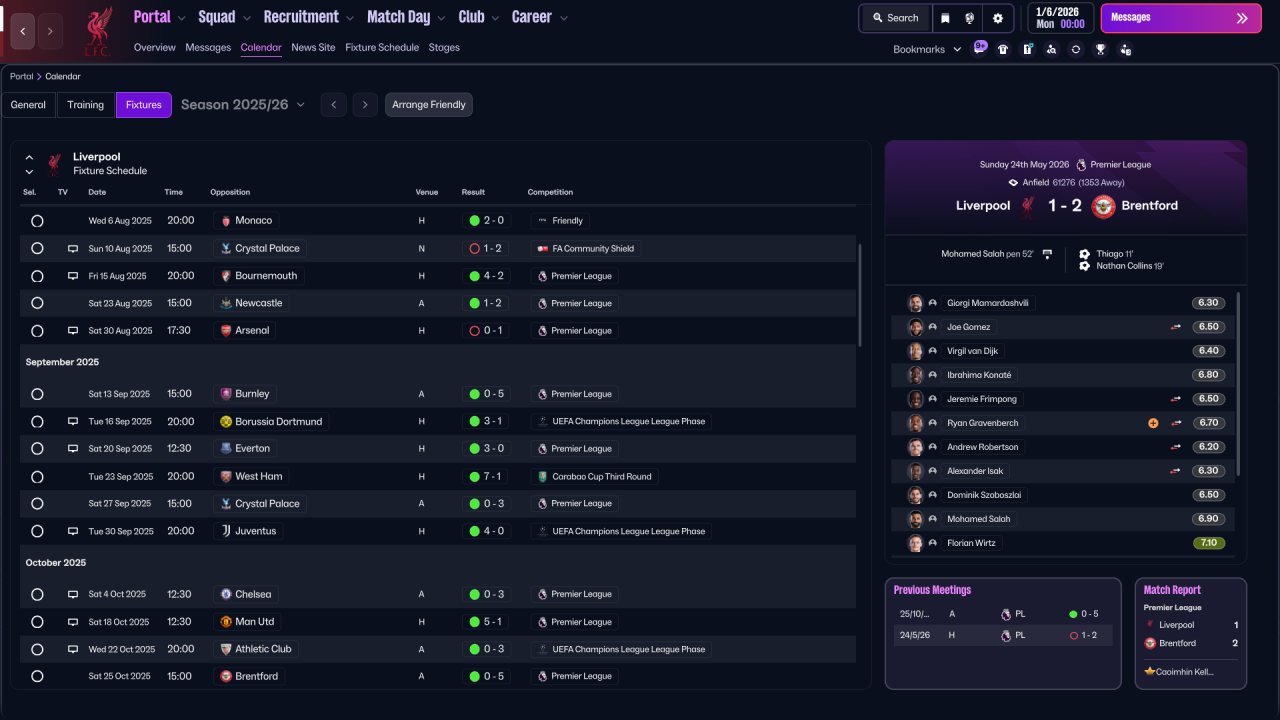
Task: Click the Bournemouth club badge
Action: [x=225, y=276]
